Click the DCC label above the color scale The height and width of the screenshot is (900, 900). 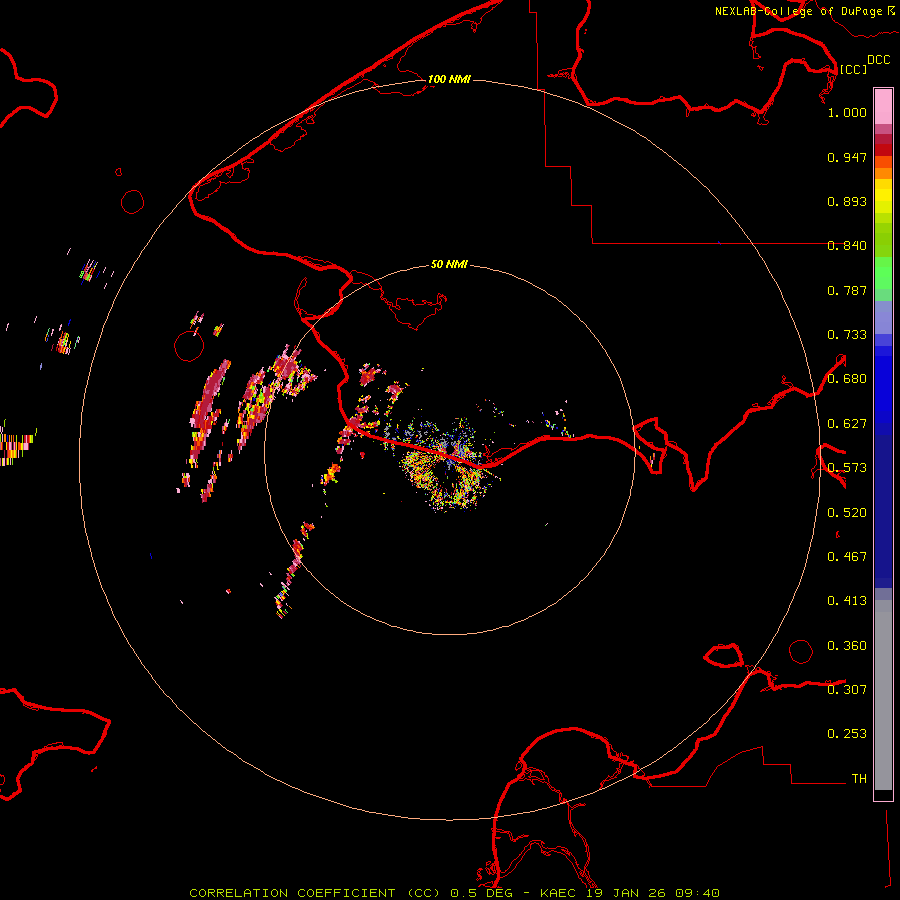[878, 60]
